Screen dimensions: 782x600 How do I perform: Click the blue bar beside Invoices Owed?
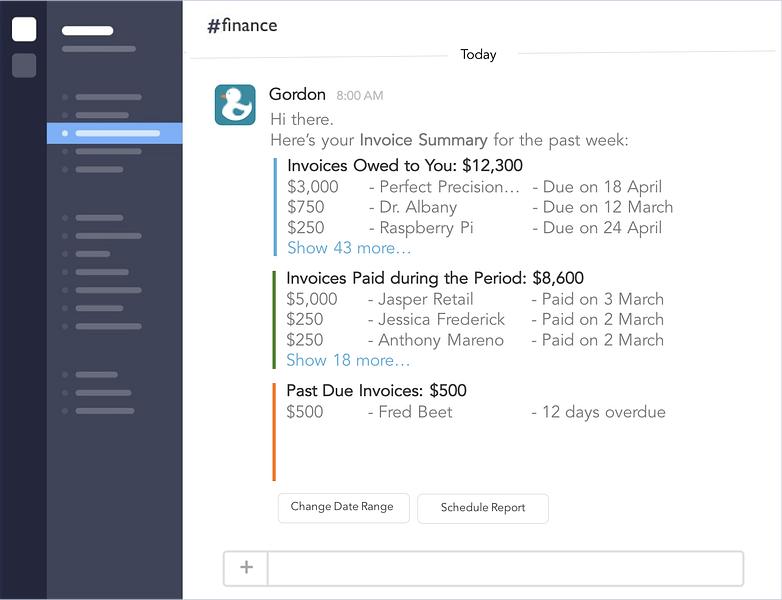pyautogui.click(x=275, y=206)
